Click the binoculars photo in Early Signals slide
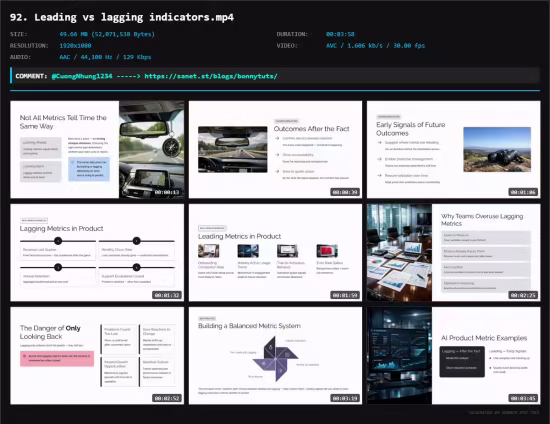Image resolution: width=550 pixels, height=424 pixels. (497, 149)
